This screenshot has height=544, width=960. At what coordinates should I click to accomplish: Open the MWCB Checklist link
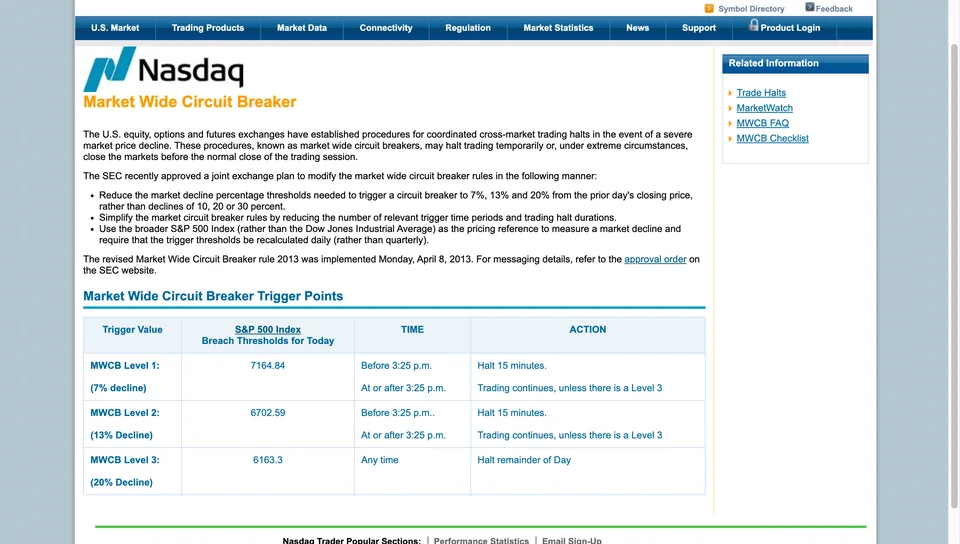click(x=773, y=139)
